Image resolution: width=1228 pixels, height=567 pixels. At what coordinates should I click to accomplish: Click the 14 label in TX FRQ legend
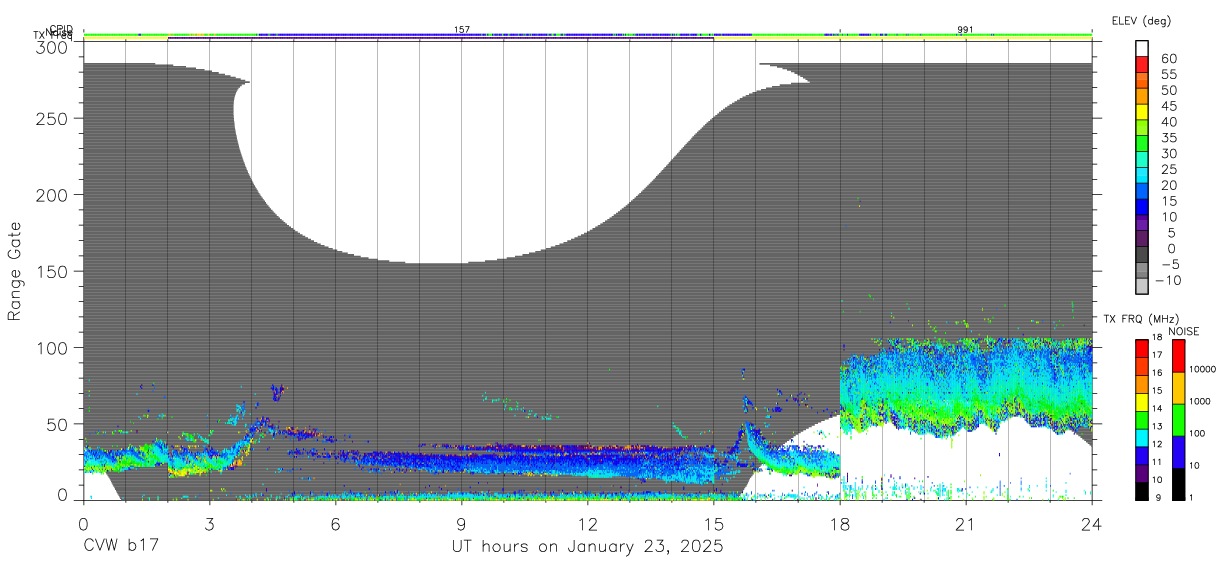[1156, 408]
